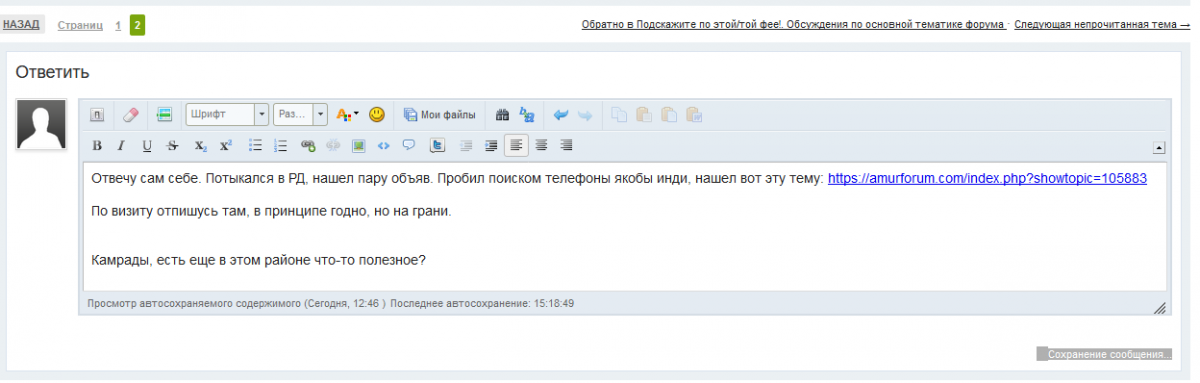
Task: Open the font size dropdown
Action: [301, 115]
